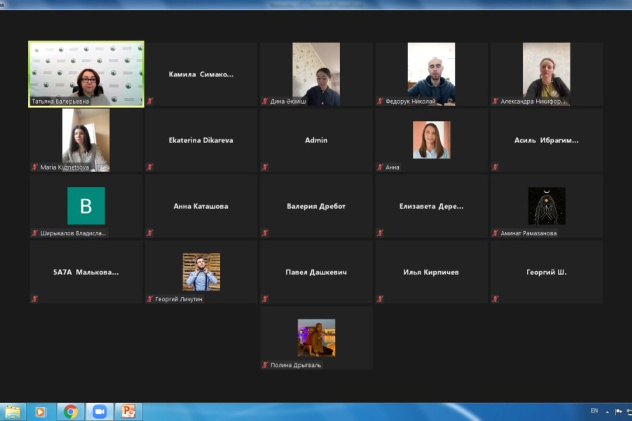Open Google Chrome from the taskbar
Viewport: 632px width, 421px height.
pos(70,411)
